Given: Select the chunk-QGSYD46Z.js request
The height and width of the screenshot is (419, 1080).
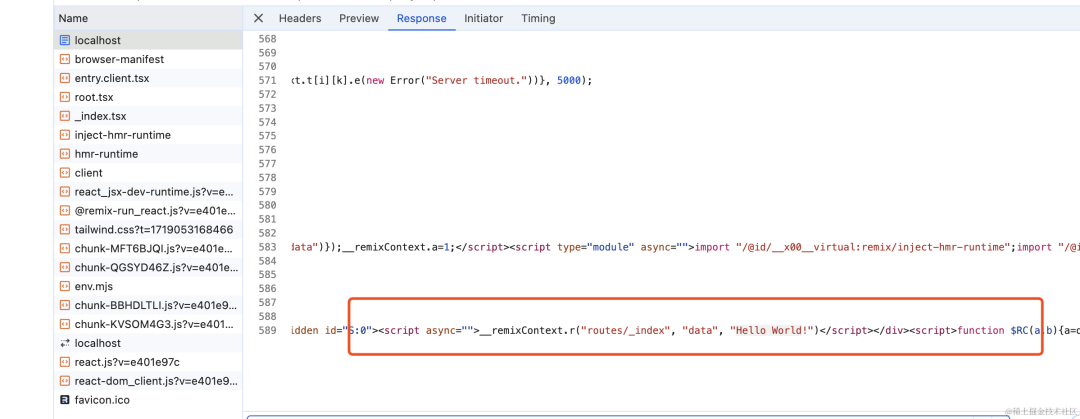Looking at the screenshot, I should pos(147,267).
